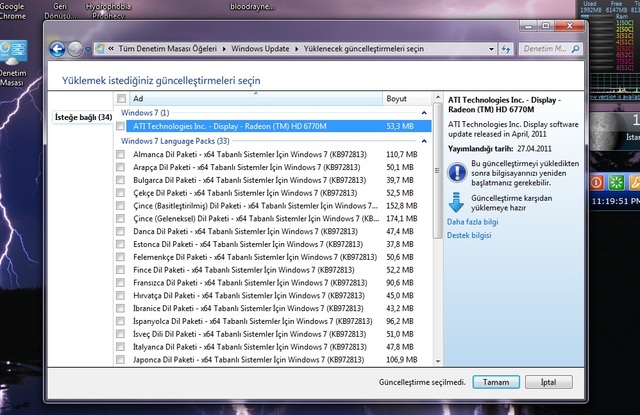The image size is (640, 415).
Task: Open the bloodrayne desktop shortcut
Action: coord(252,7)
